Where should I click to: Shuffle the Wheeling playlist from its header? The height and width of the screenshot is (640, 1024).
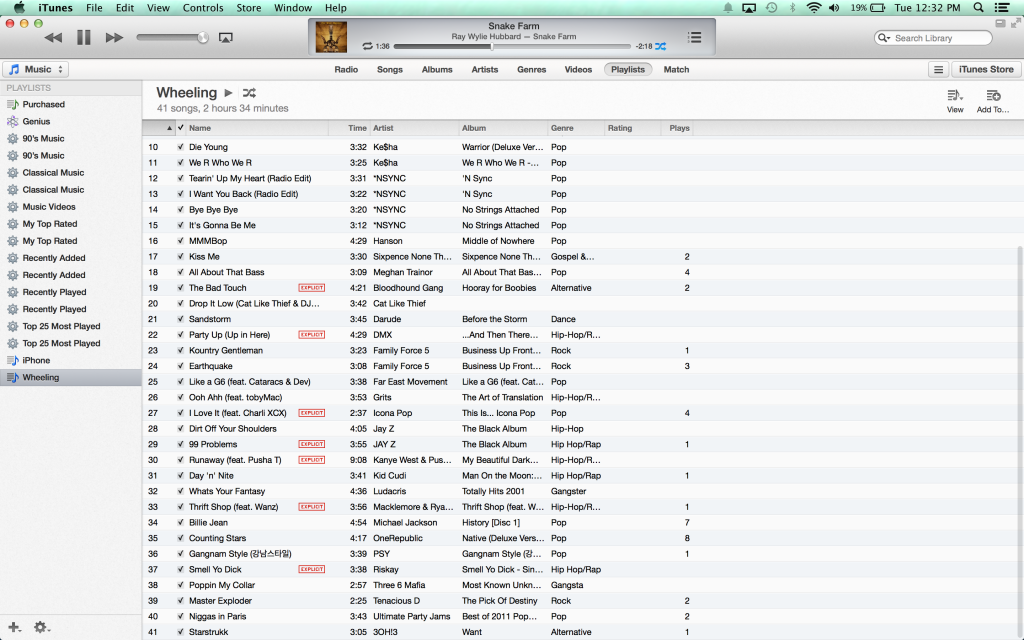click(249, 93)
